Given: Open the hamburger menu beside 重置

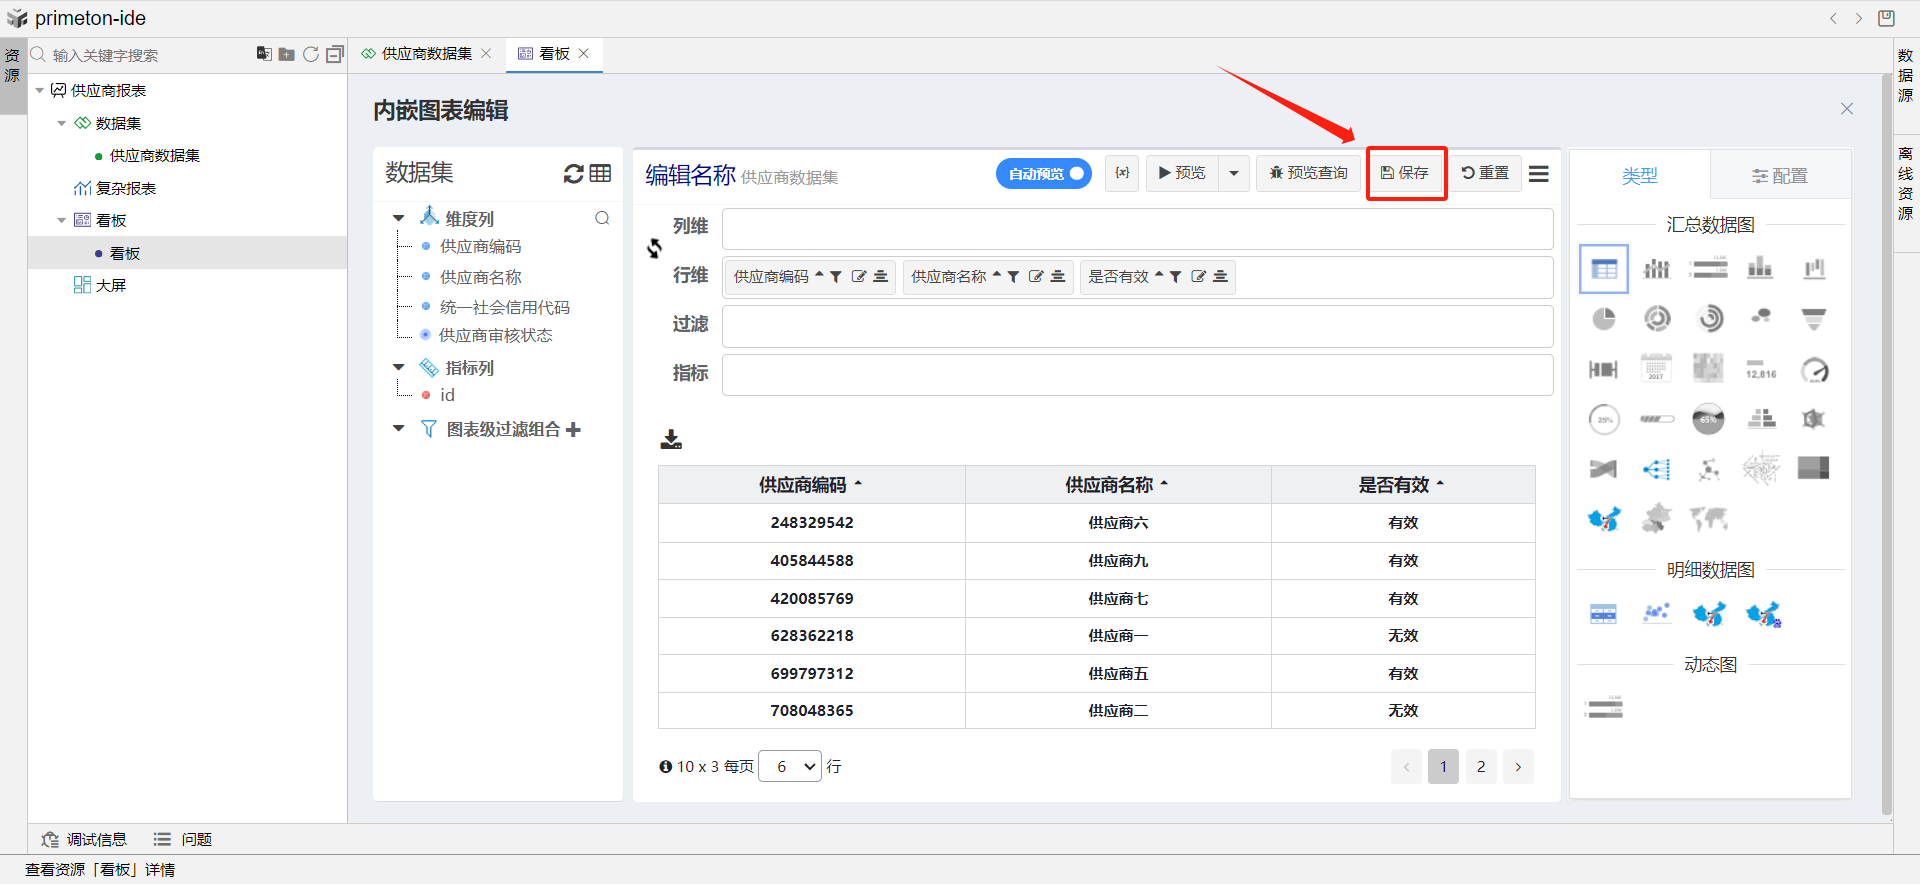Looking at the screenshot, I should pos(1538,174).
